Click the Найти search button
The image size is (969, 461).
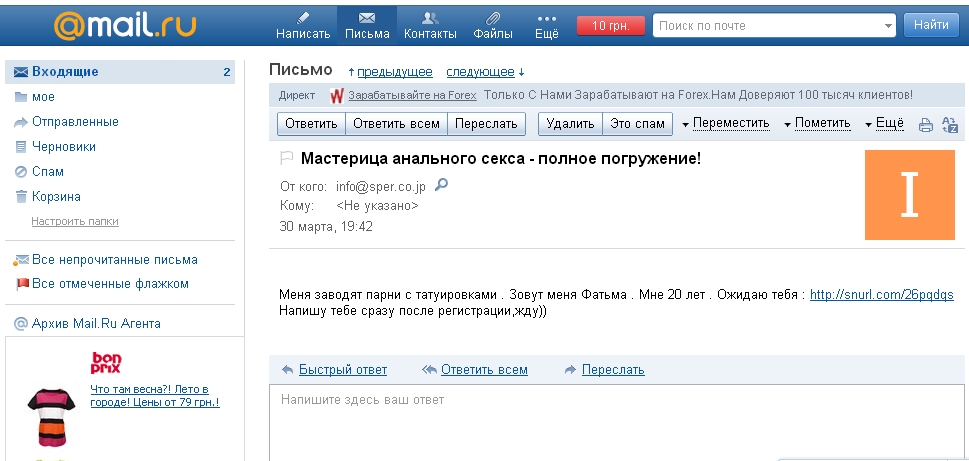point(931,25)
